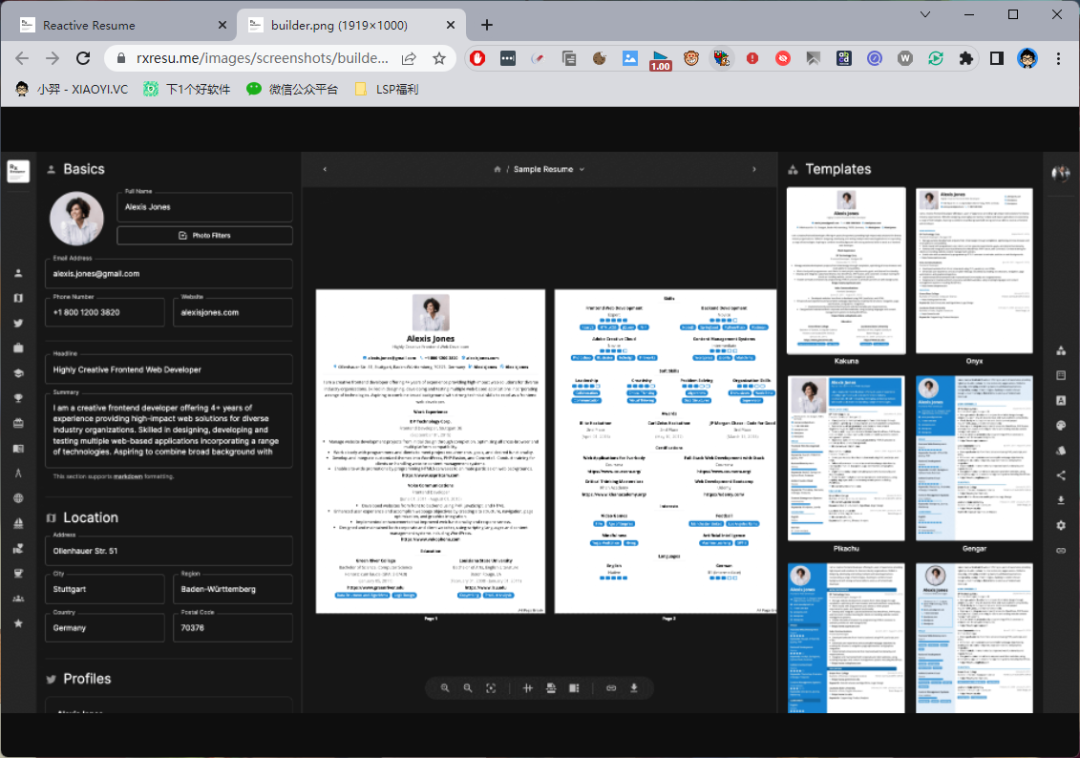Click the home icon in the breadcrumb

click(497, 169)
